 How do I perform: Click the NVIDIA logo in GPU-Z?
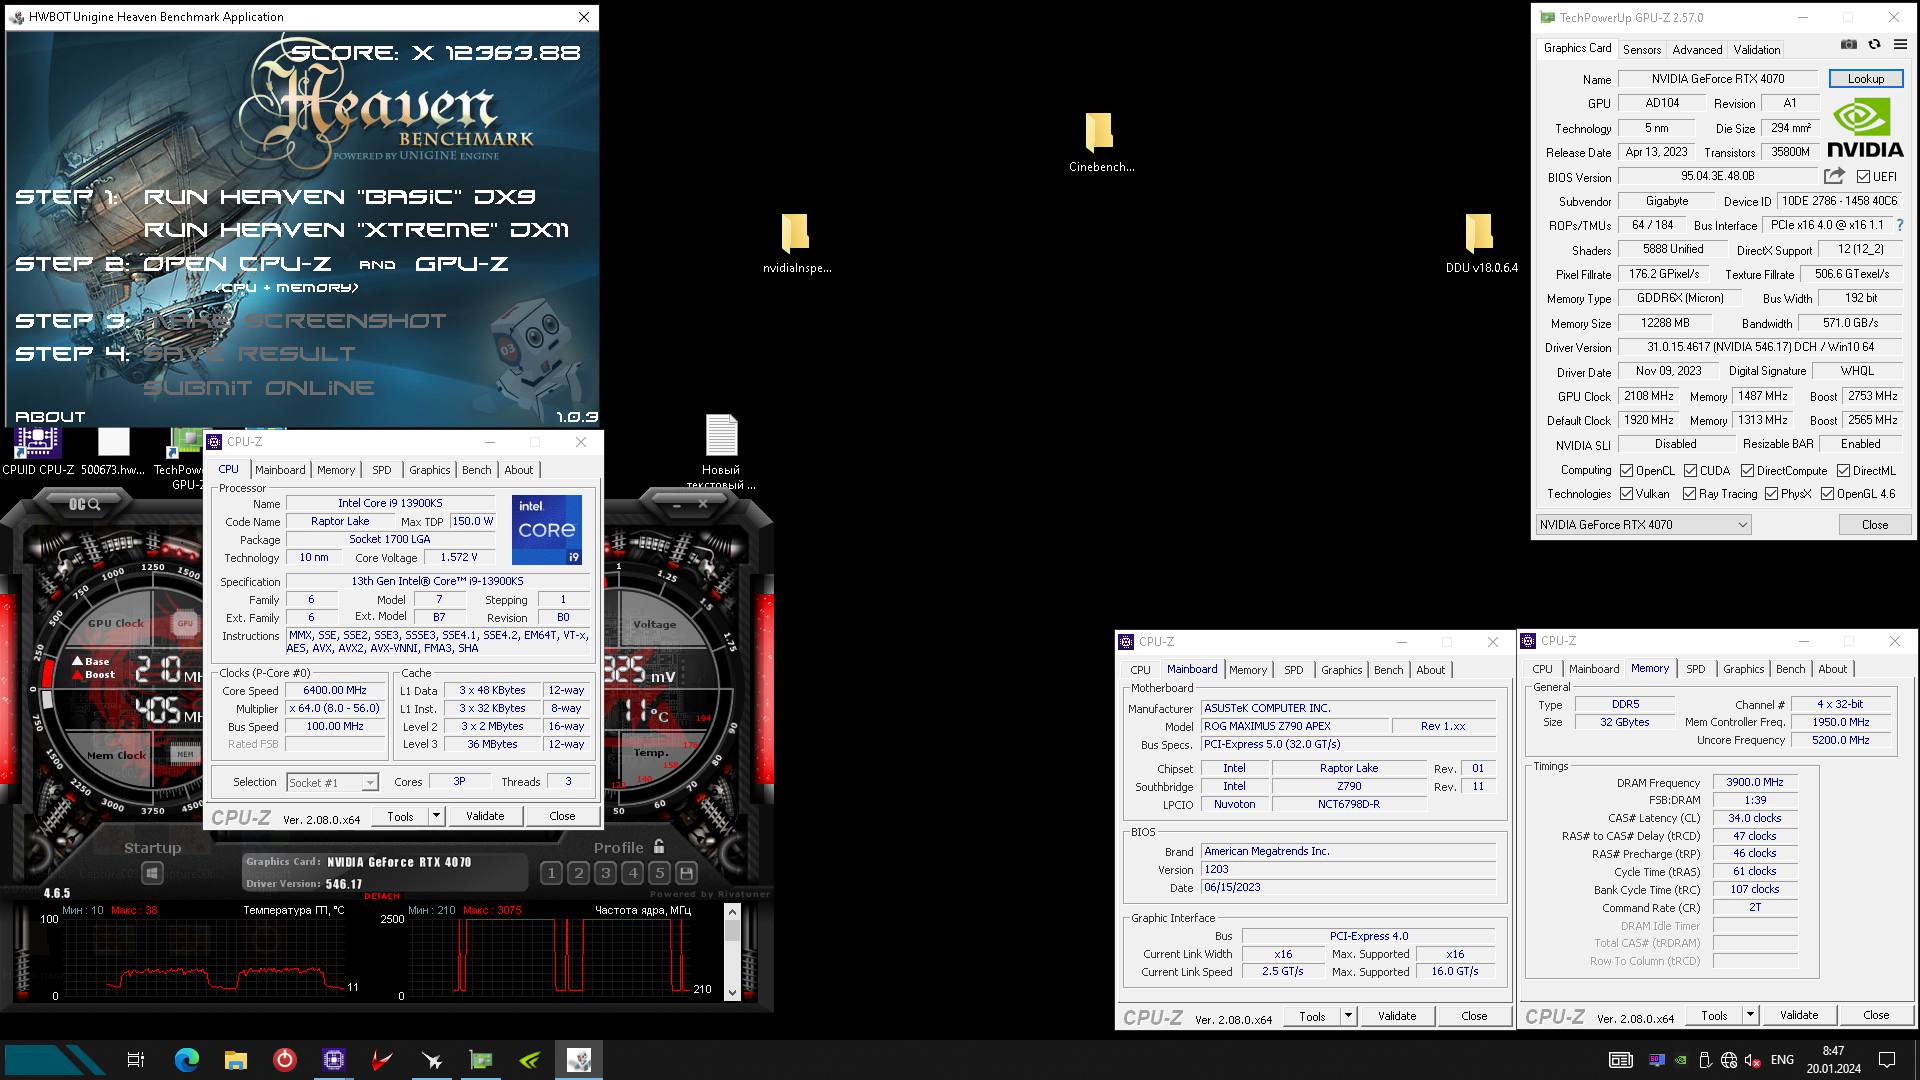pos(1865,128)
